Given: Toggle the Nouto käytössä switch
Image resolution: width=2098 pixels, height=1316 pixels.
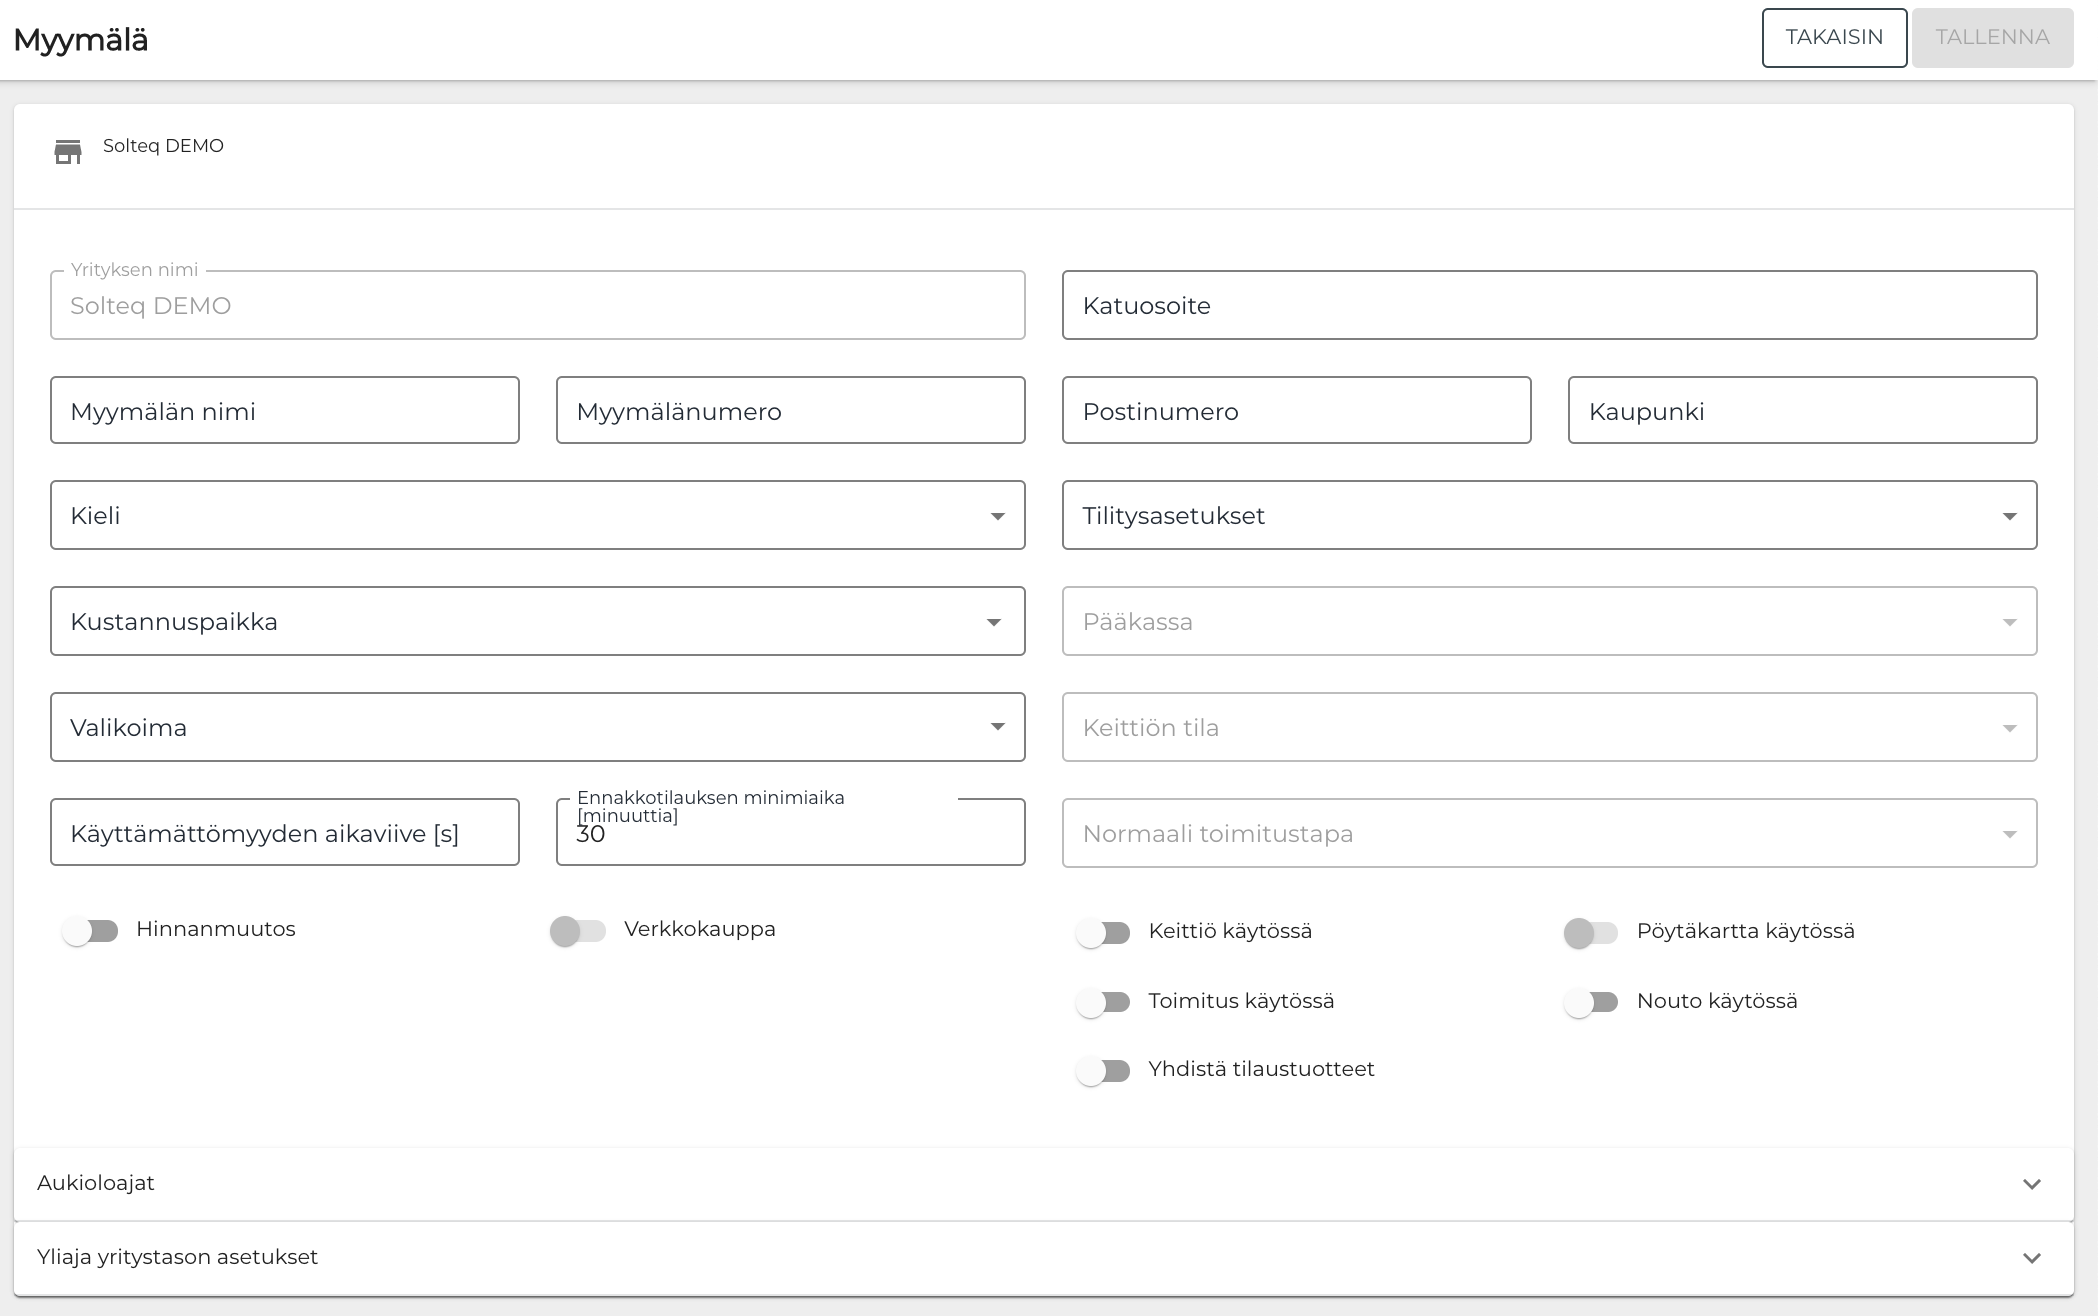Looking at the screenshot, I should (1591, 1002).
